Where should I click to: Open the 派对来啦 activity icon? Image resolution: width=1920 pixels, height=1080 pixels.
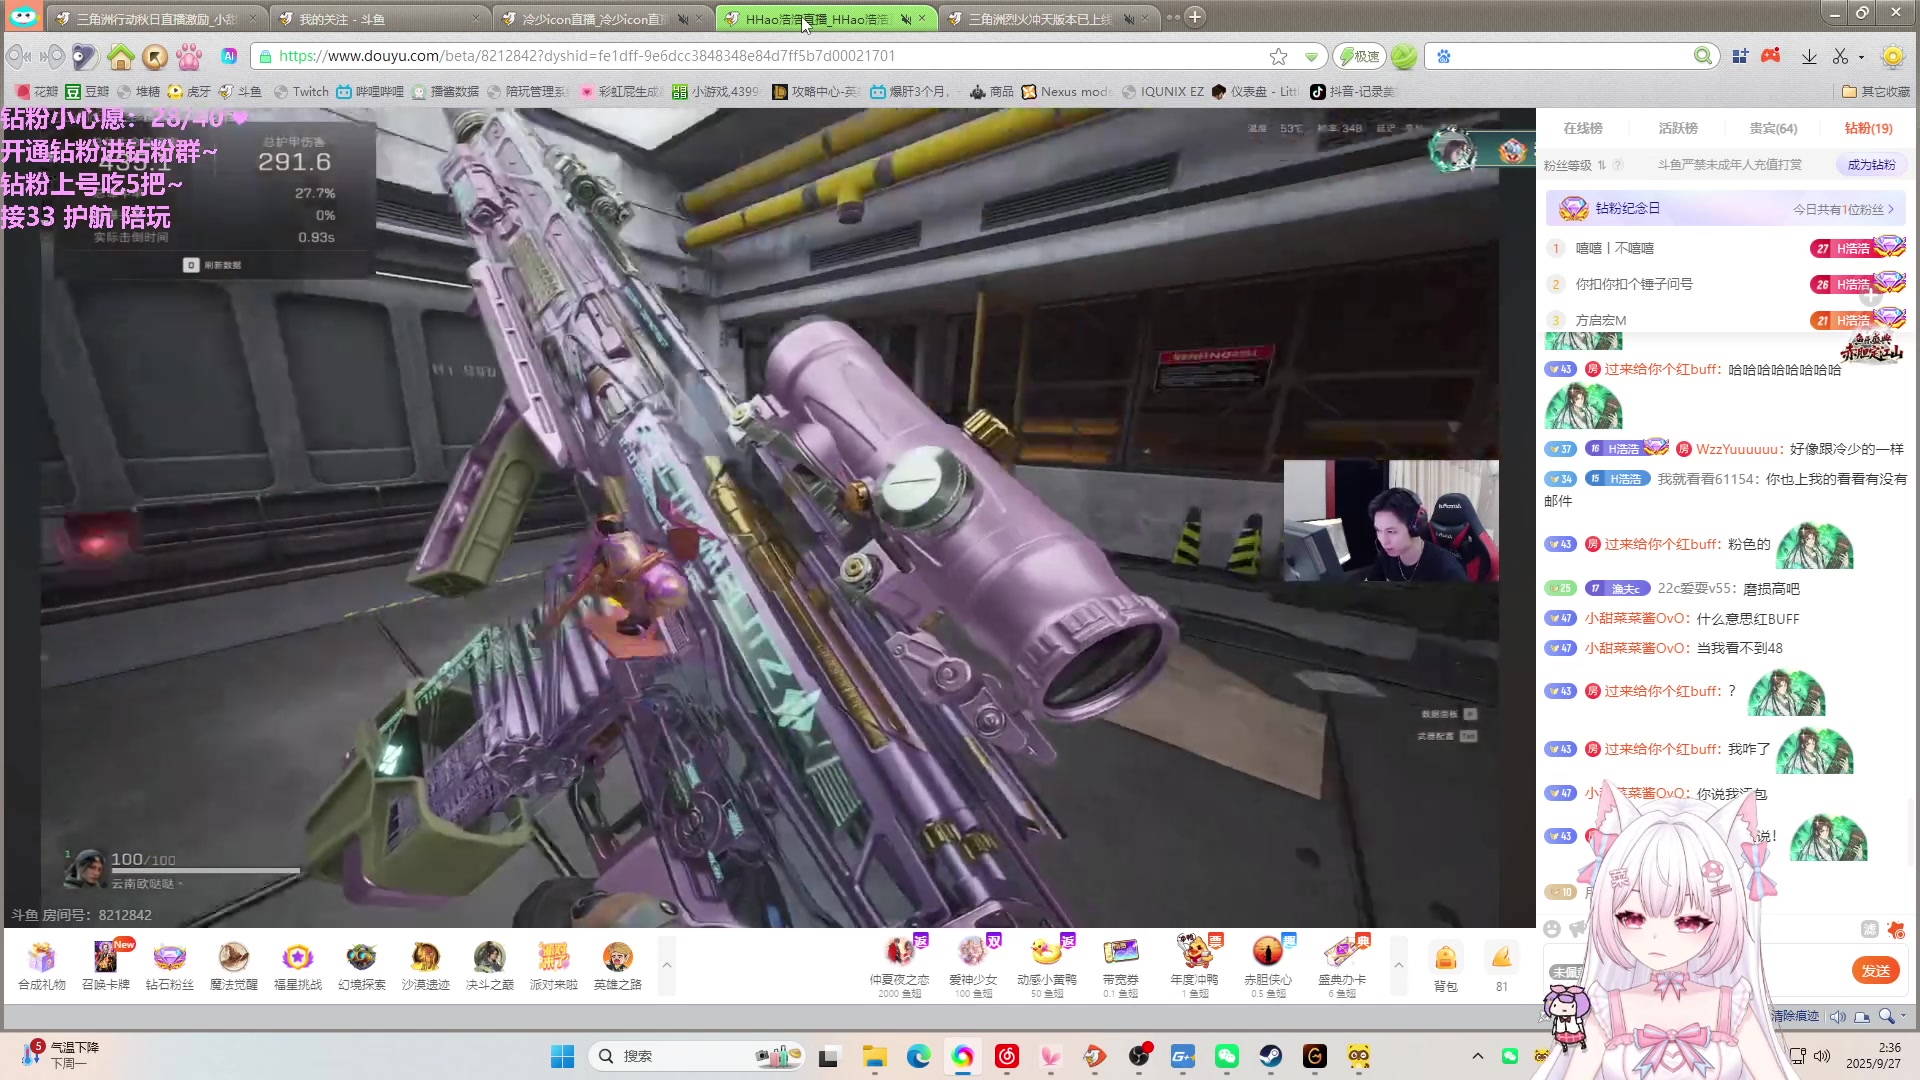[x=554, y=965]
